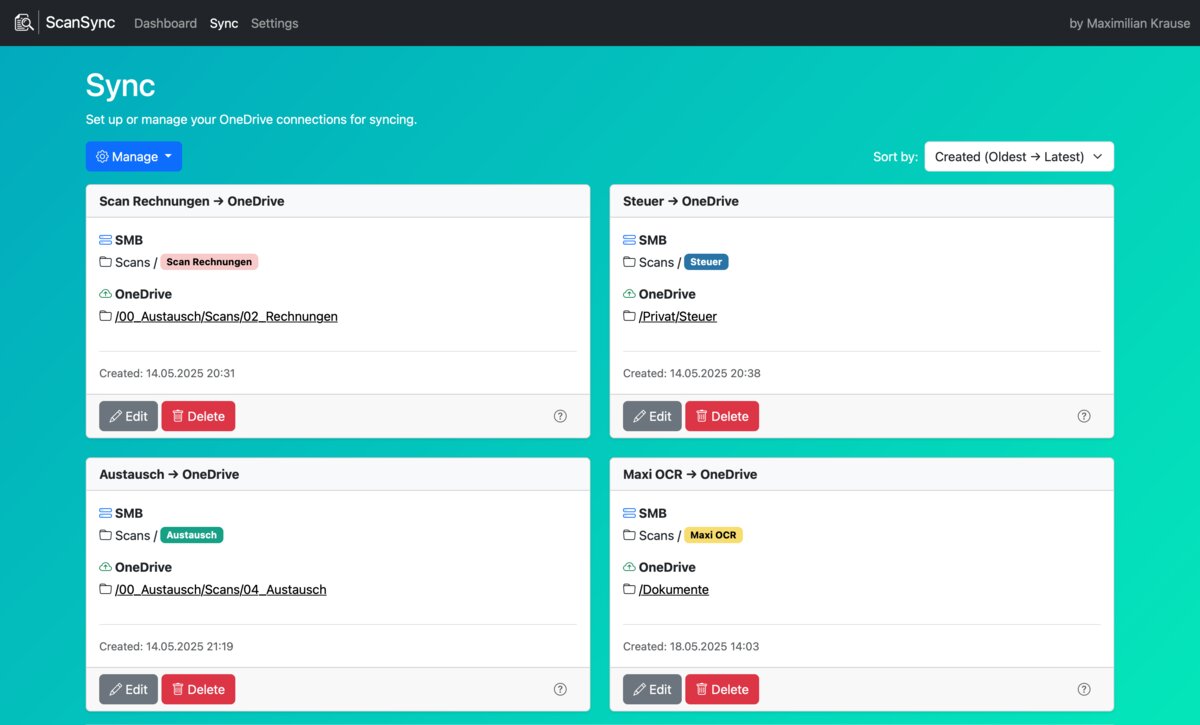Open the /Privat/Steuer folder link

coord(677,316)
